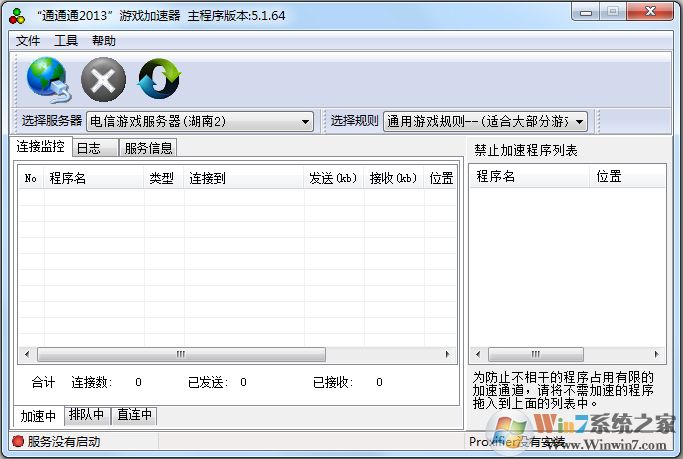Open the 文件 menu
The height and width of the screenshot is (459, 683).
pyautogui.click(x=28, y=41)
